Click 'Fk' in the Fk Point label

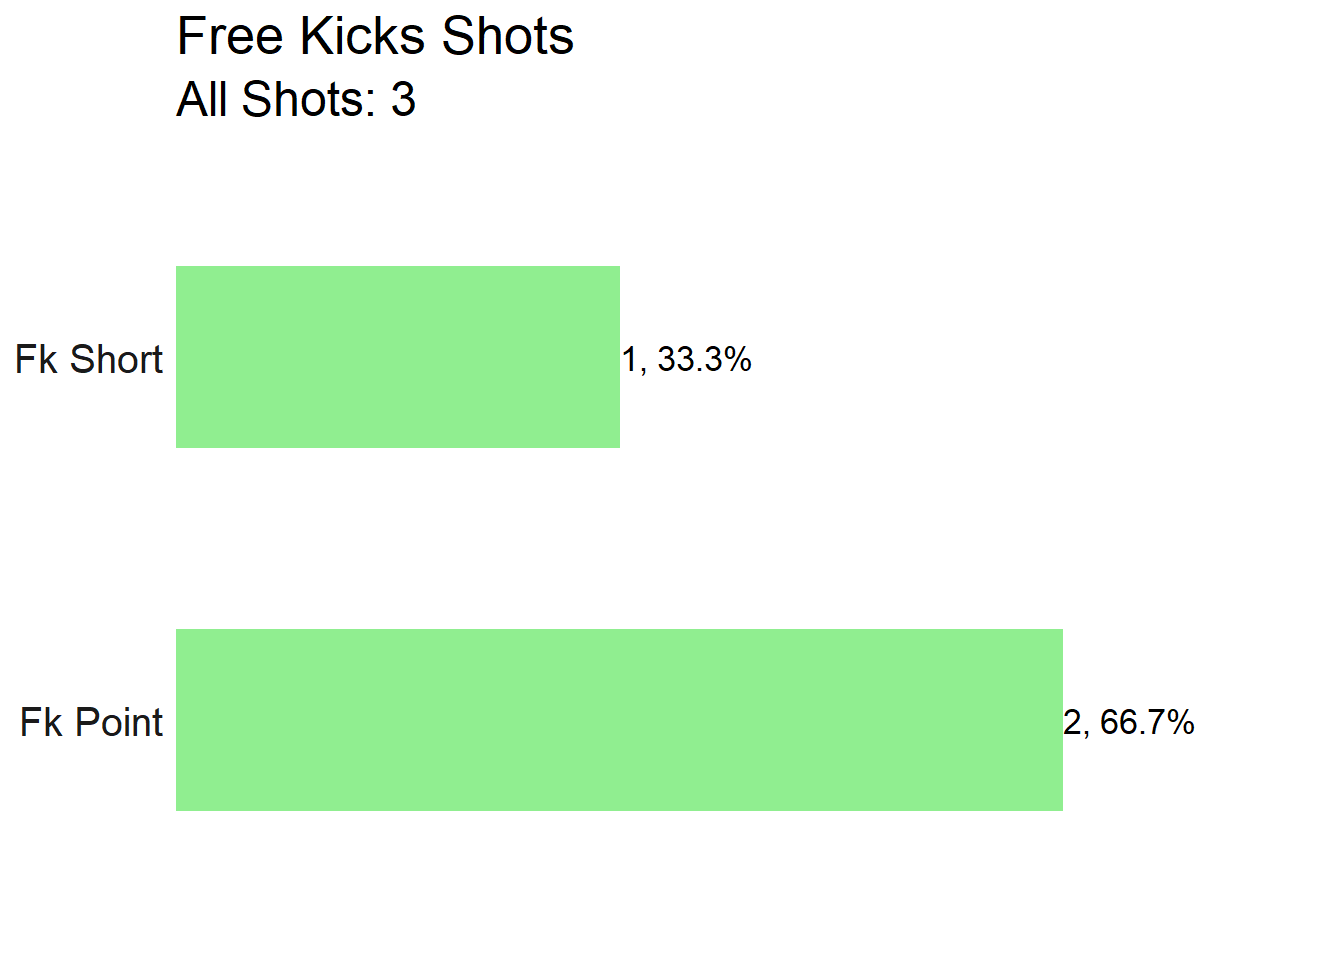pos(41,722)
